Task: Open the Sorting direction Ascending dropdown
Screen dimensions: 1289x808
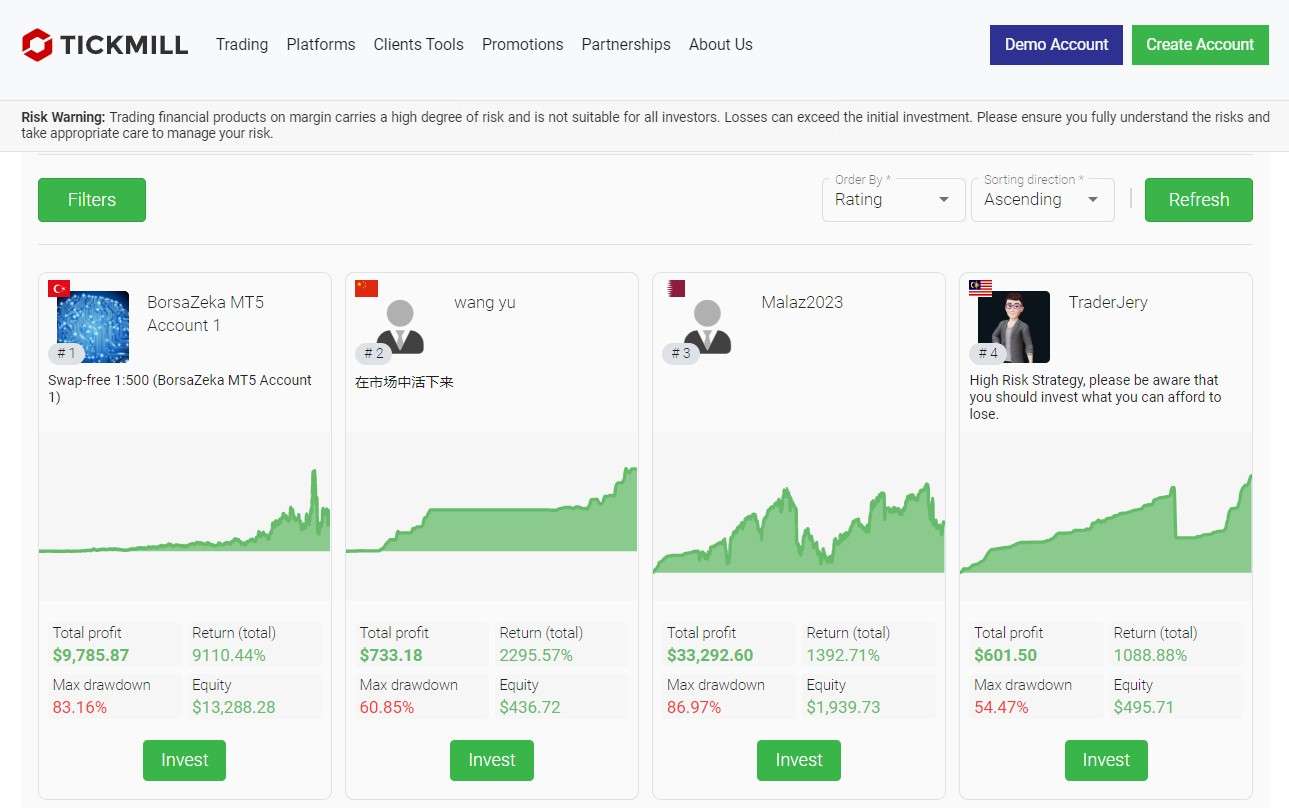Action: (1042, 199)
